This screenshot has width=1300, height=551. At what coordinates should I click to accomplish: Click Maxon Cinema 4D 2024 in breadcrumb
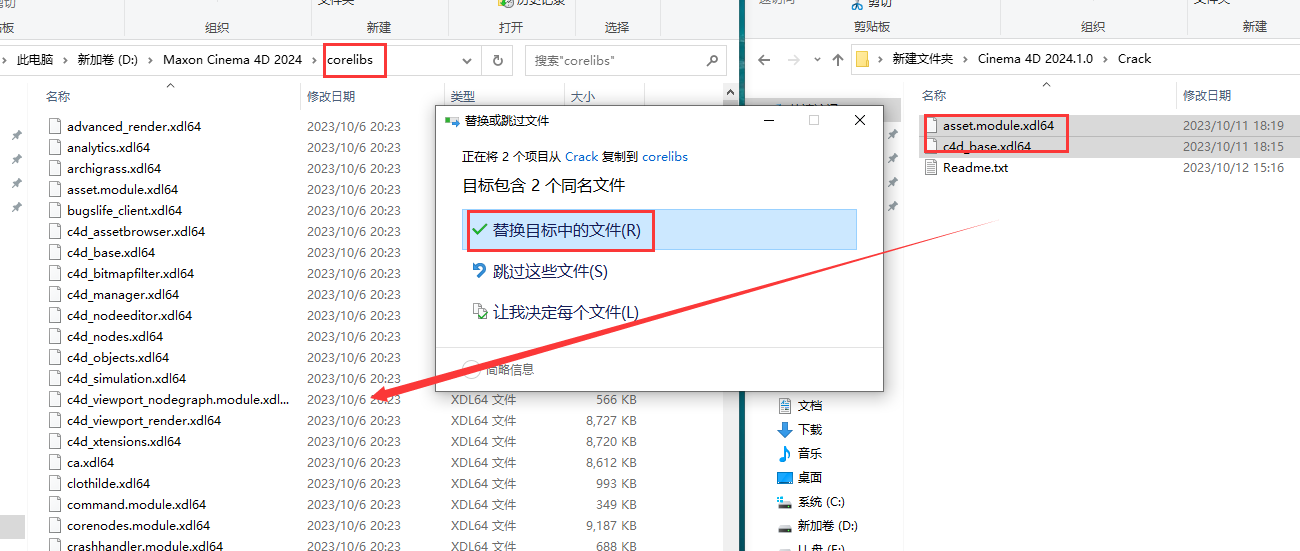[232, 60]
